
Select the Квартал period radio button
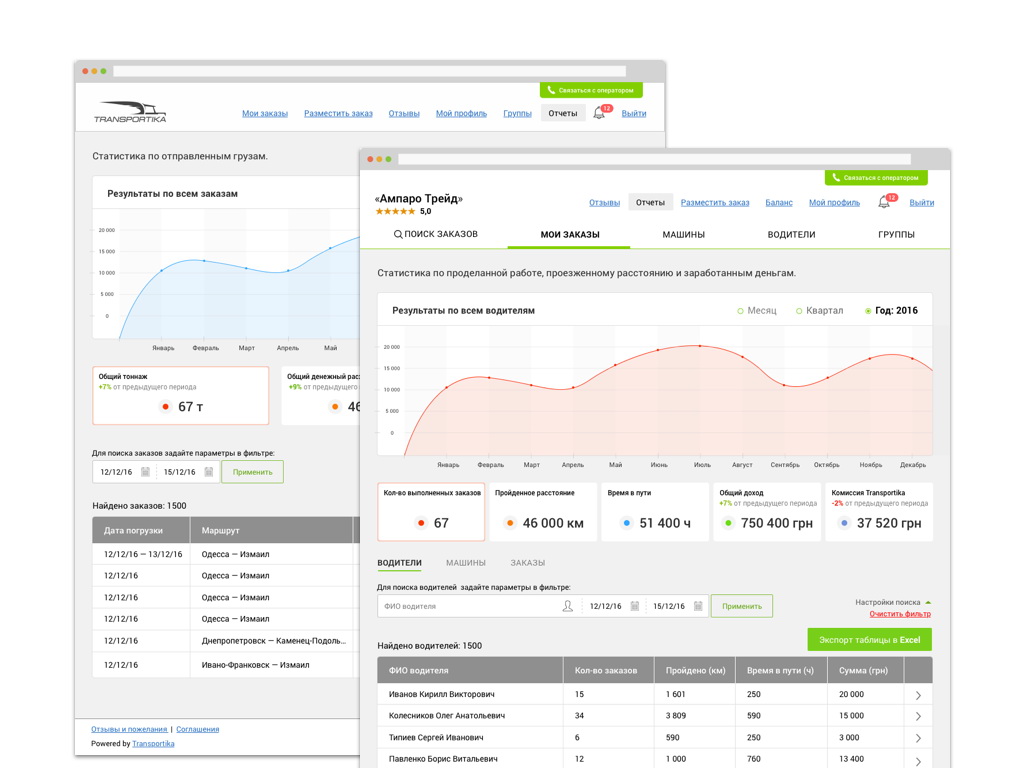pos(799,311)
